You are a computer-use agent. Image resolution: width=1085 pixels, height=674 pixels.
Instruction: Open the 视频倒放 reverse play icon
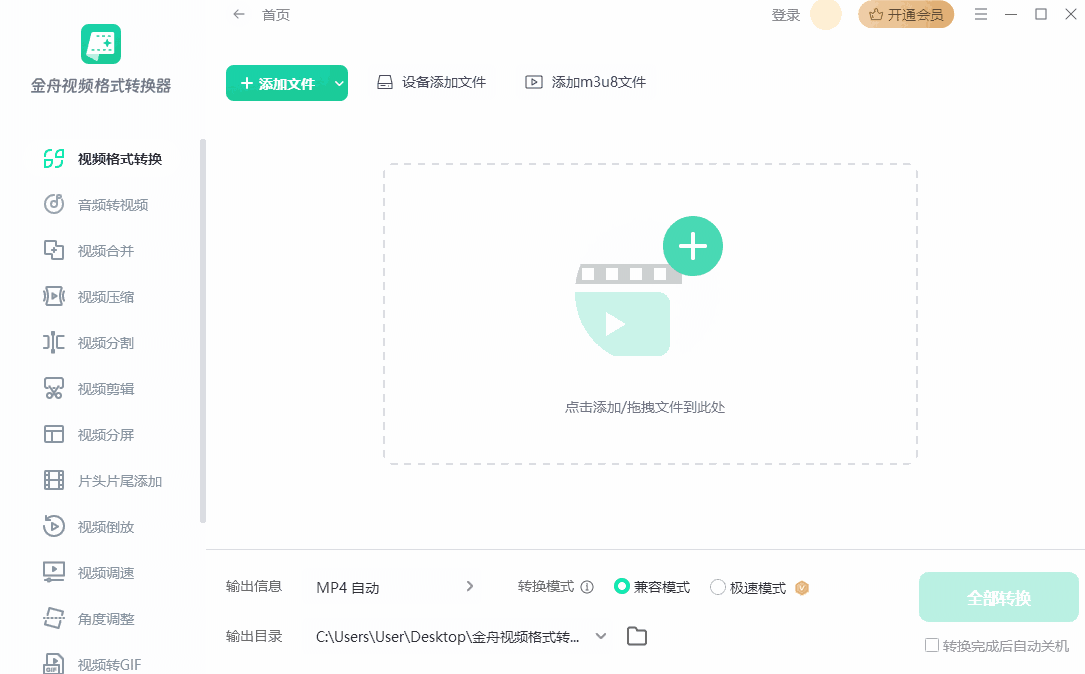[54, 526]
